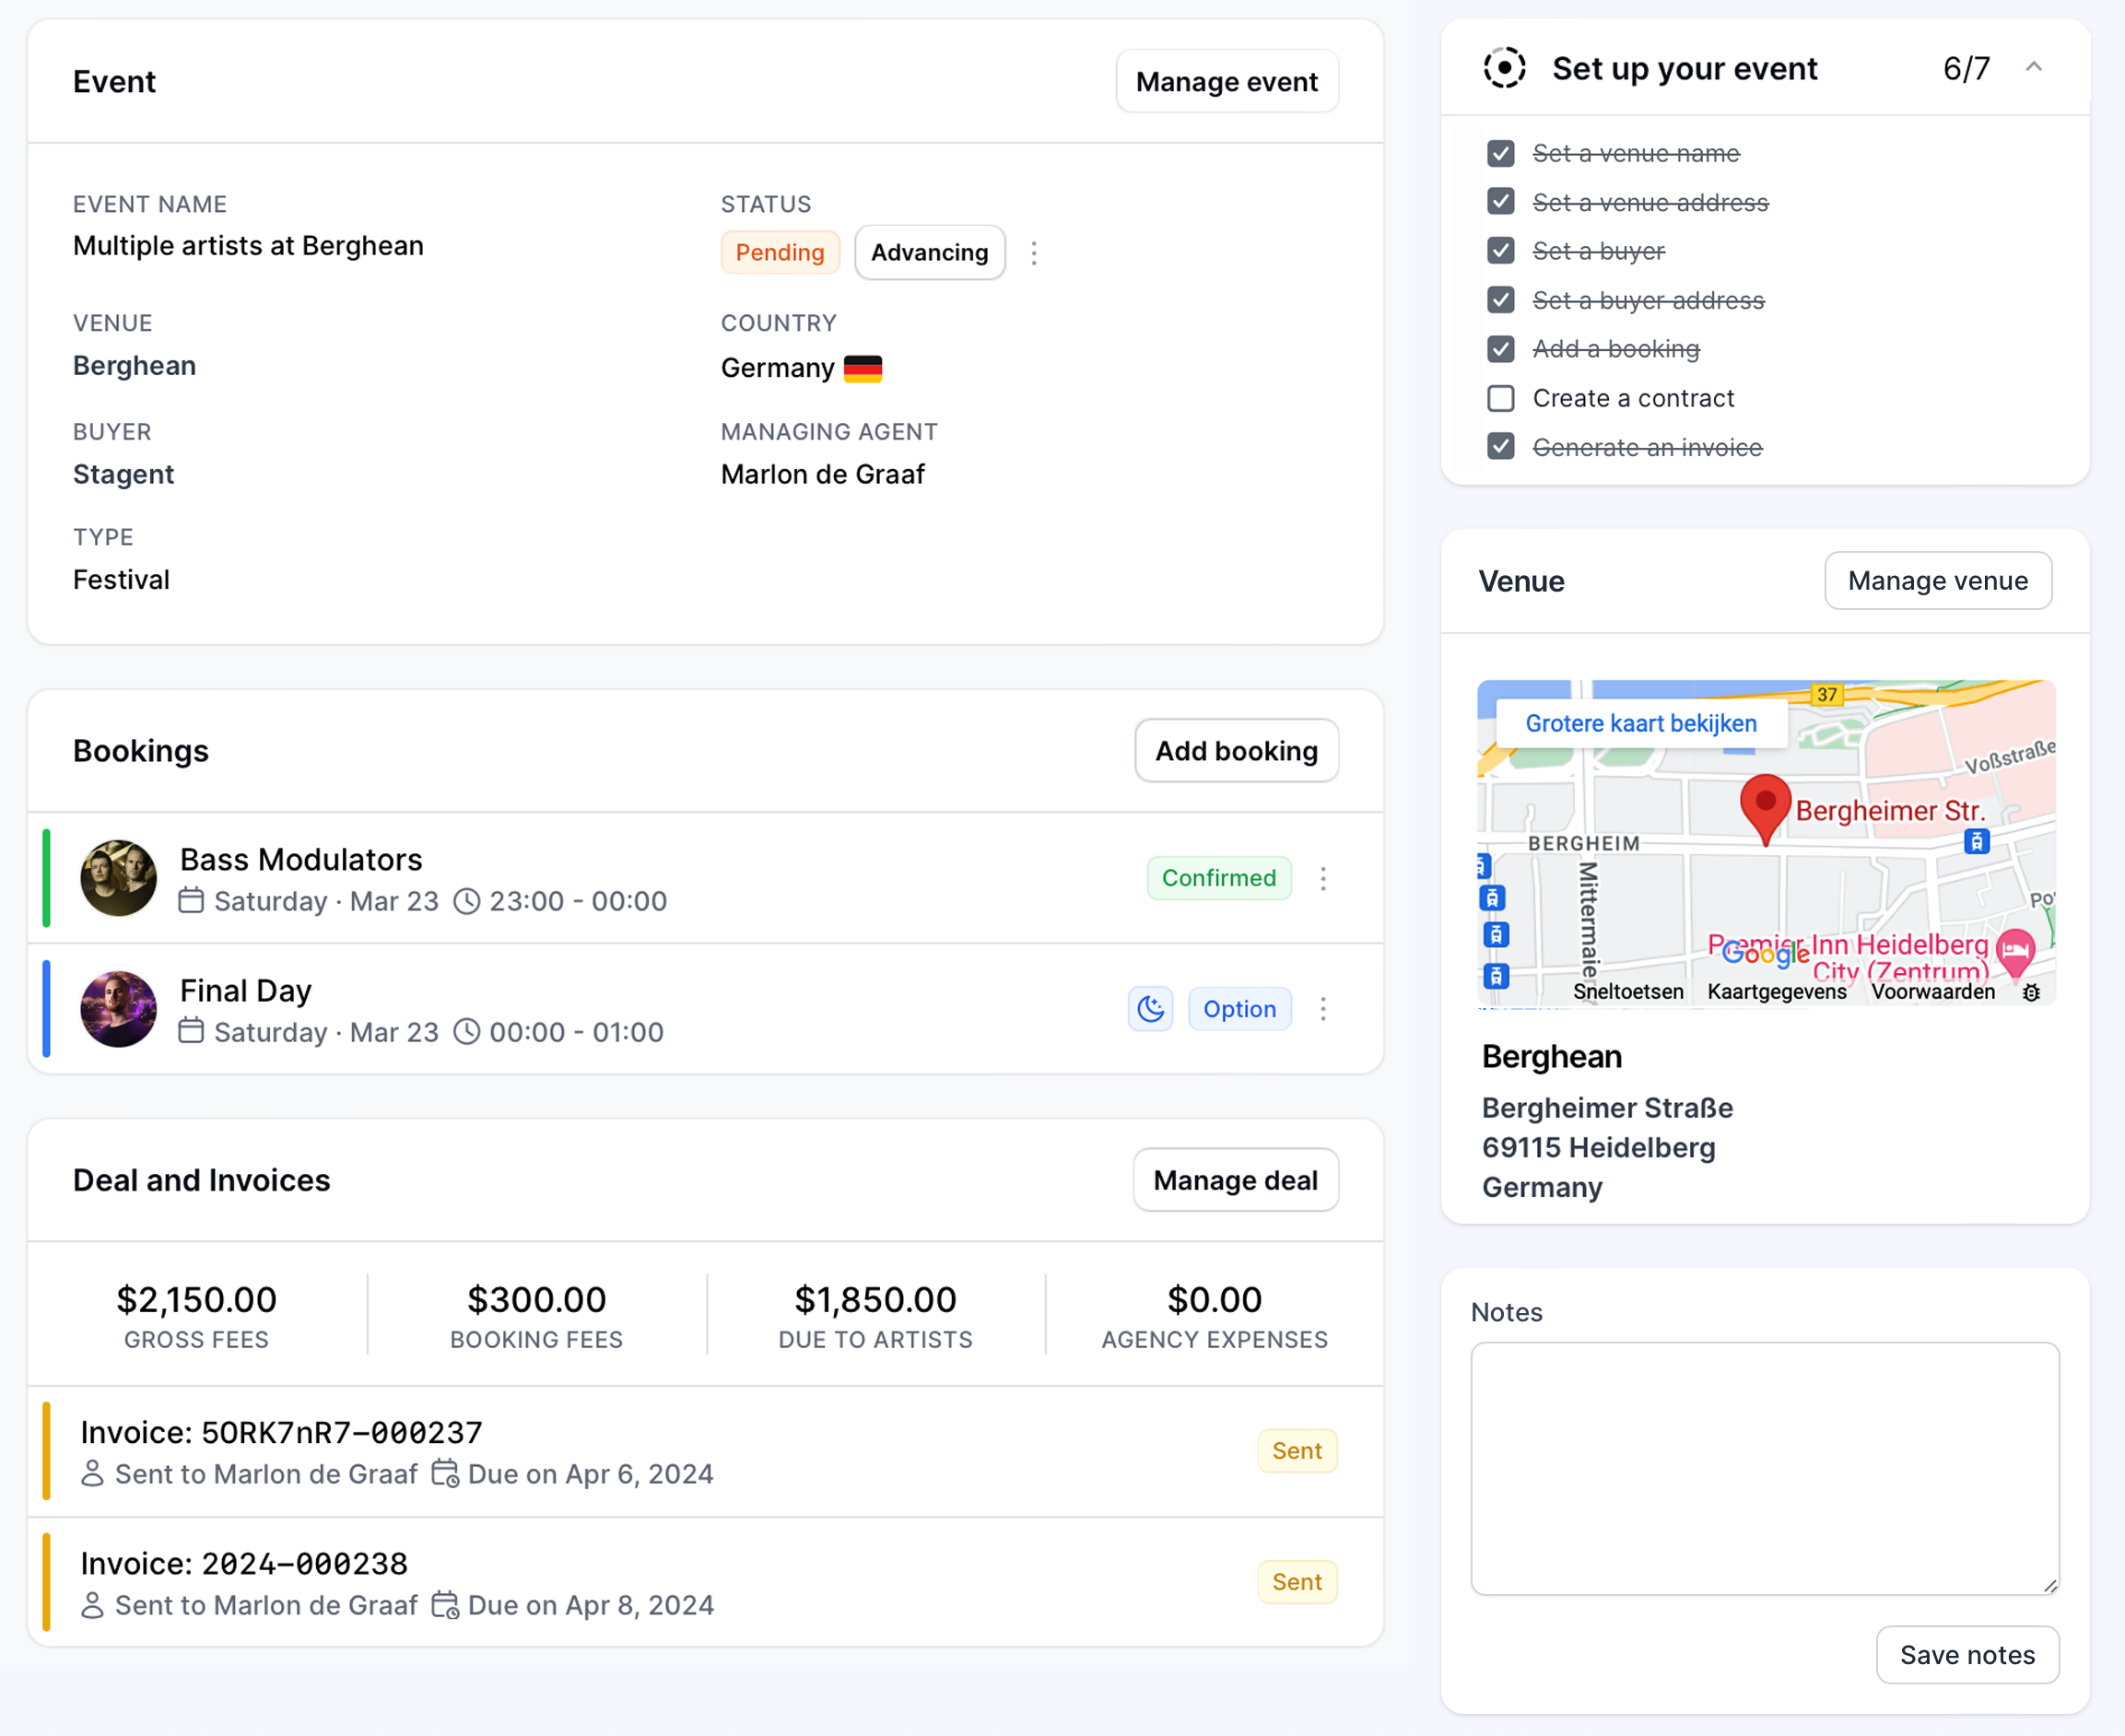Viewport: 2125px width, 1736px height.
Task: Click Grotere kaart bekijken link on map
Action: (1640, 723)
